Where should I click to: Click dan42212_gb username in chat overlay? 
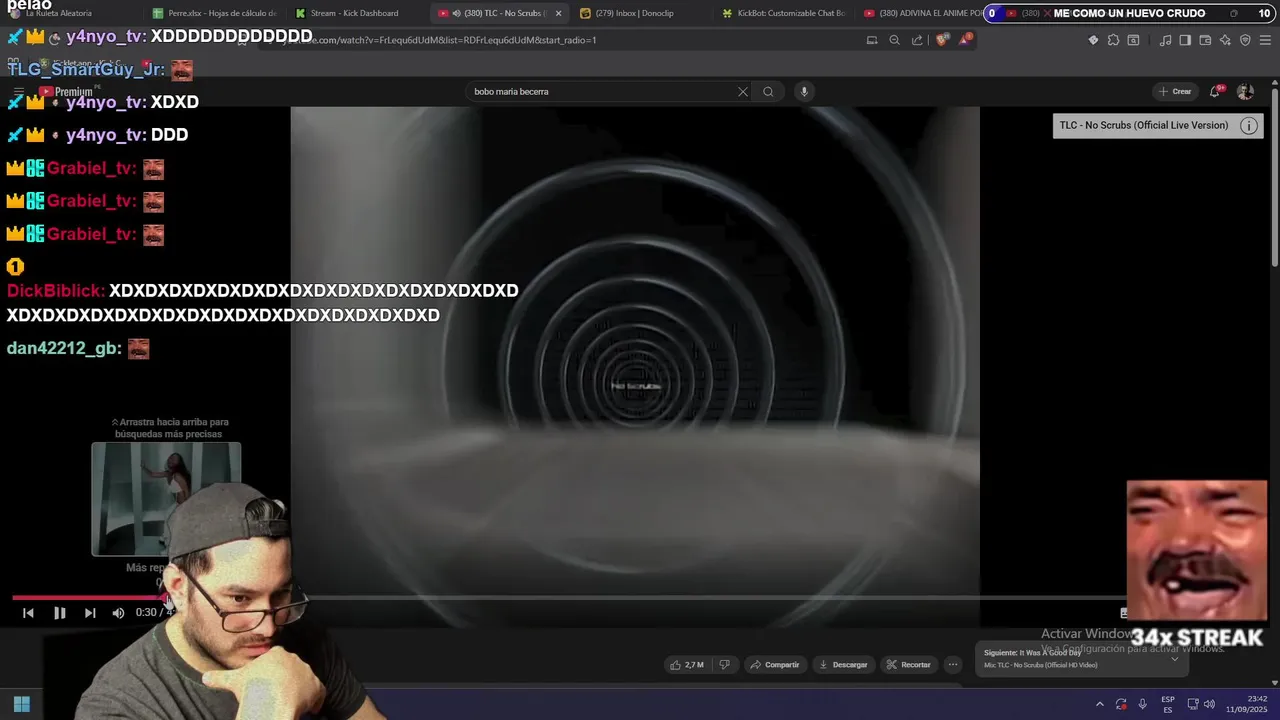(x=64, y=348)
